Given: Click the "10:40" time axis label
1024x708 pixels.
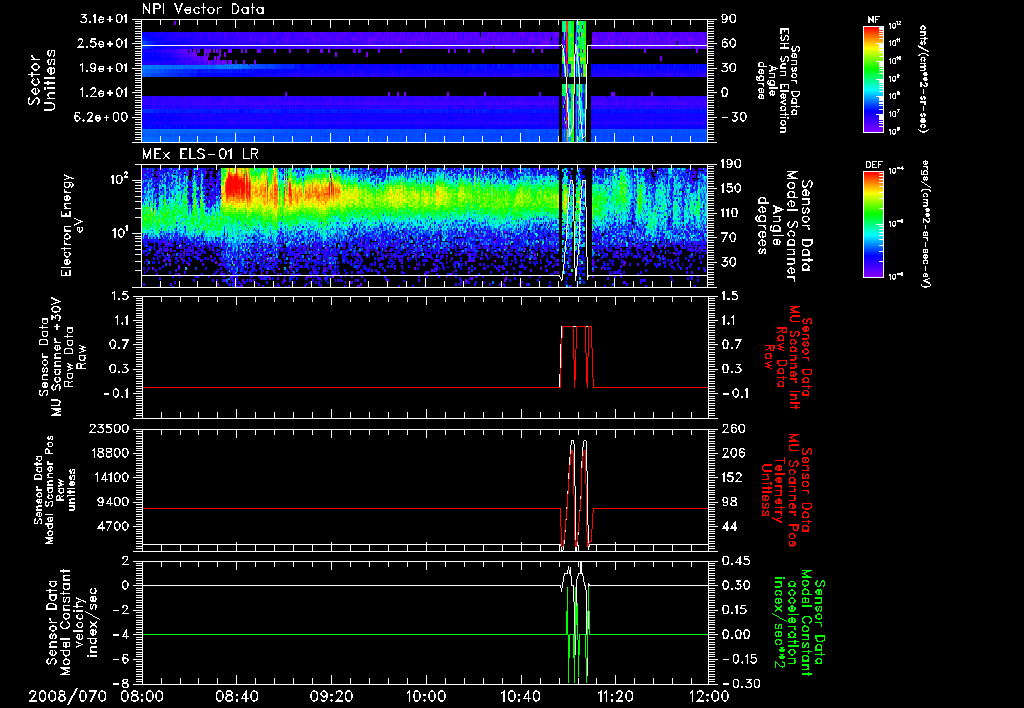Looking at the screenshot, I should 520,697.
